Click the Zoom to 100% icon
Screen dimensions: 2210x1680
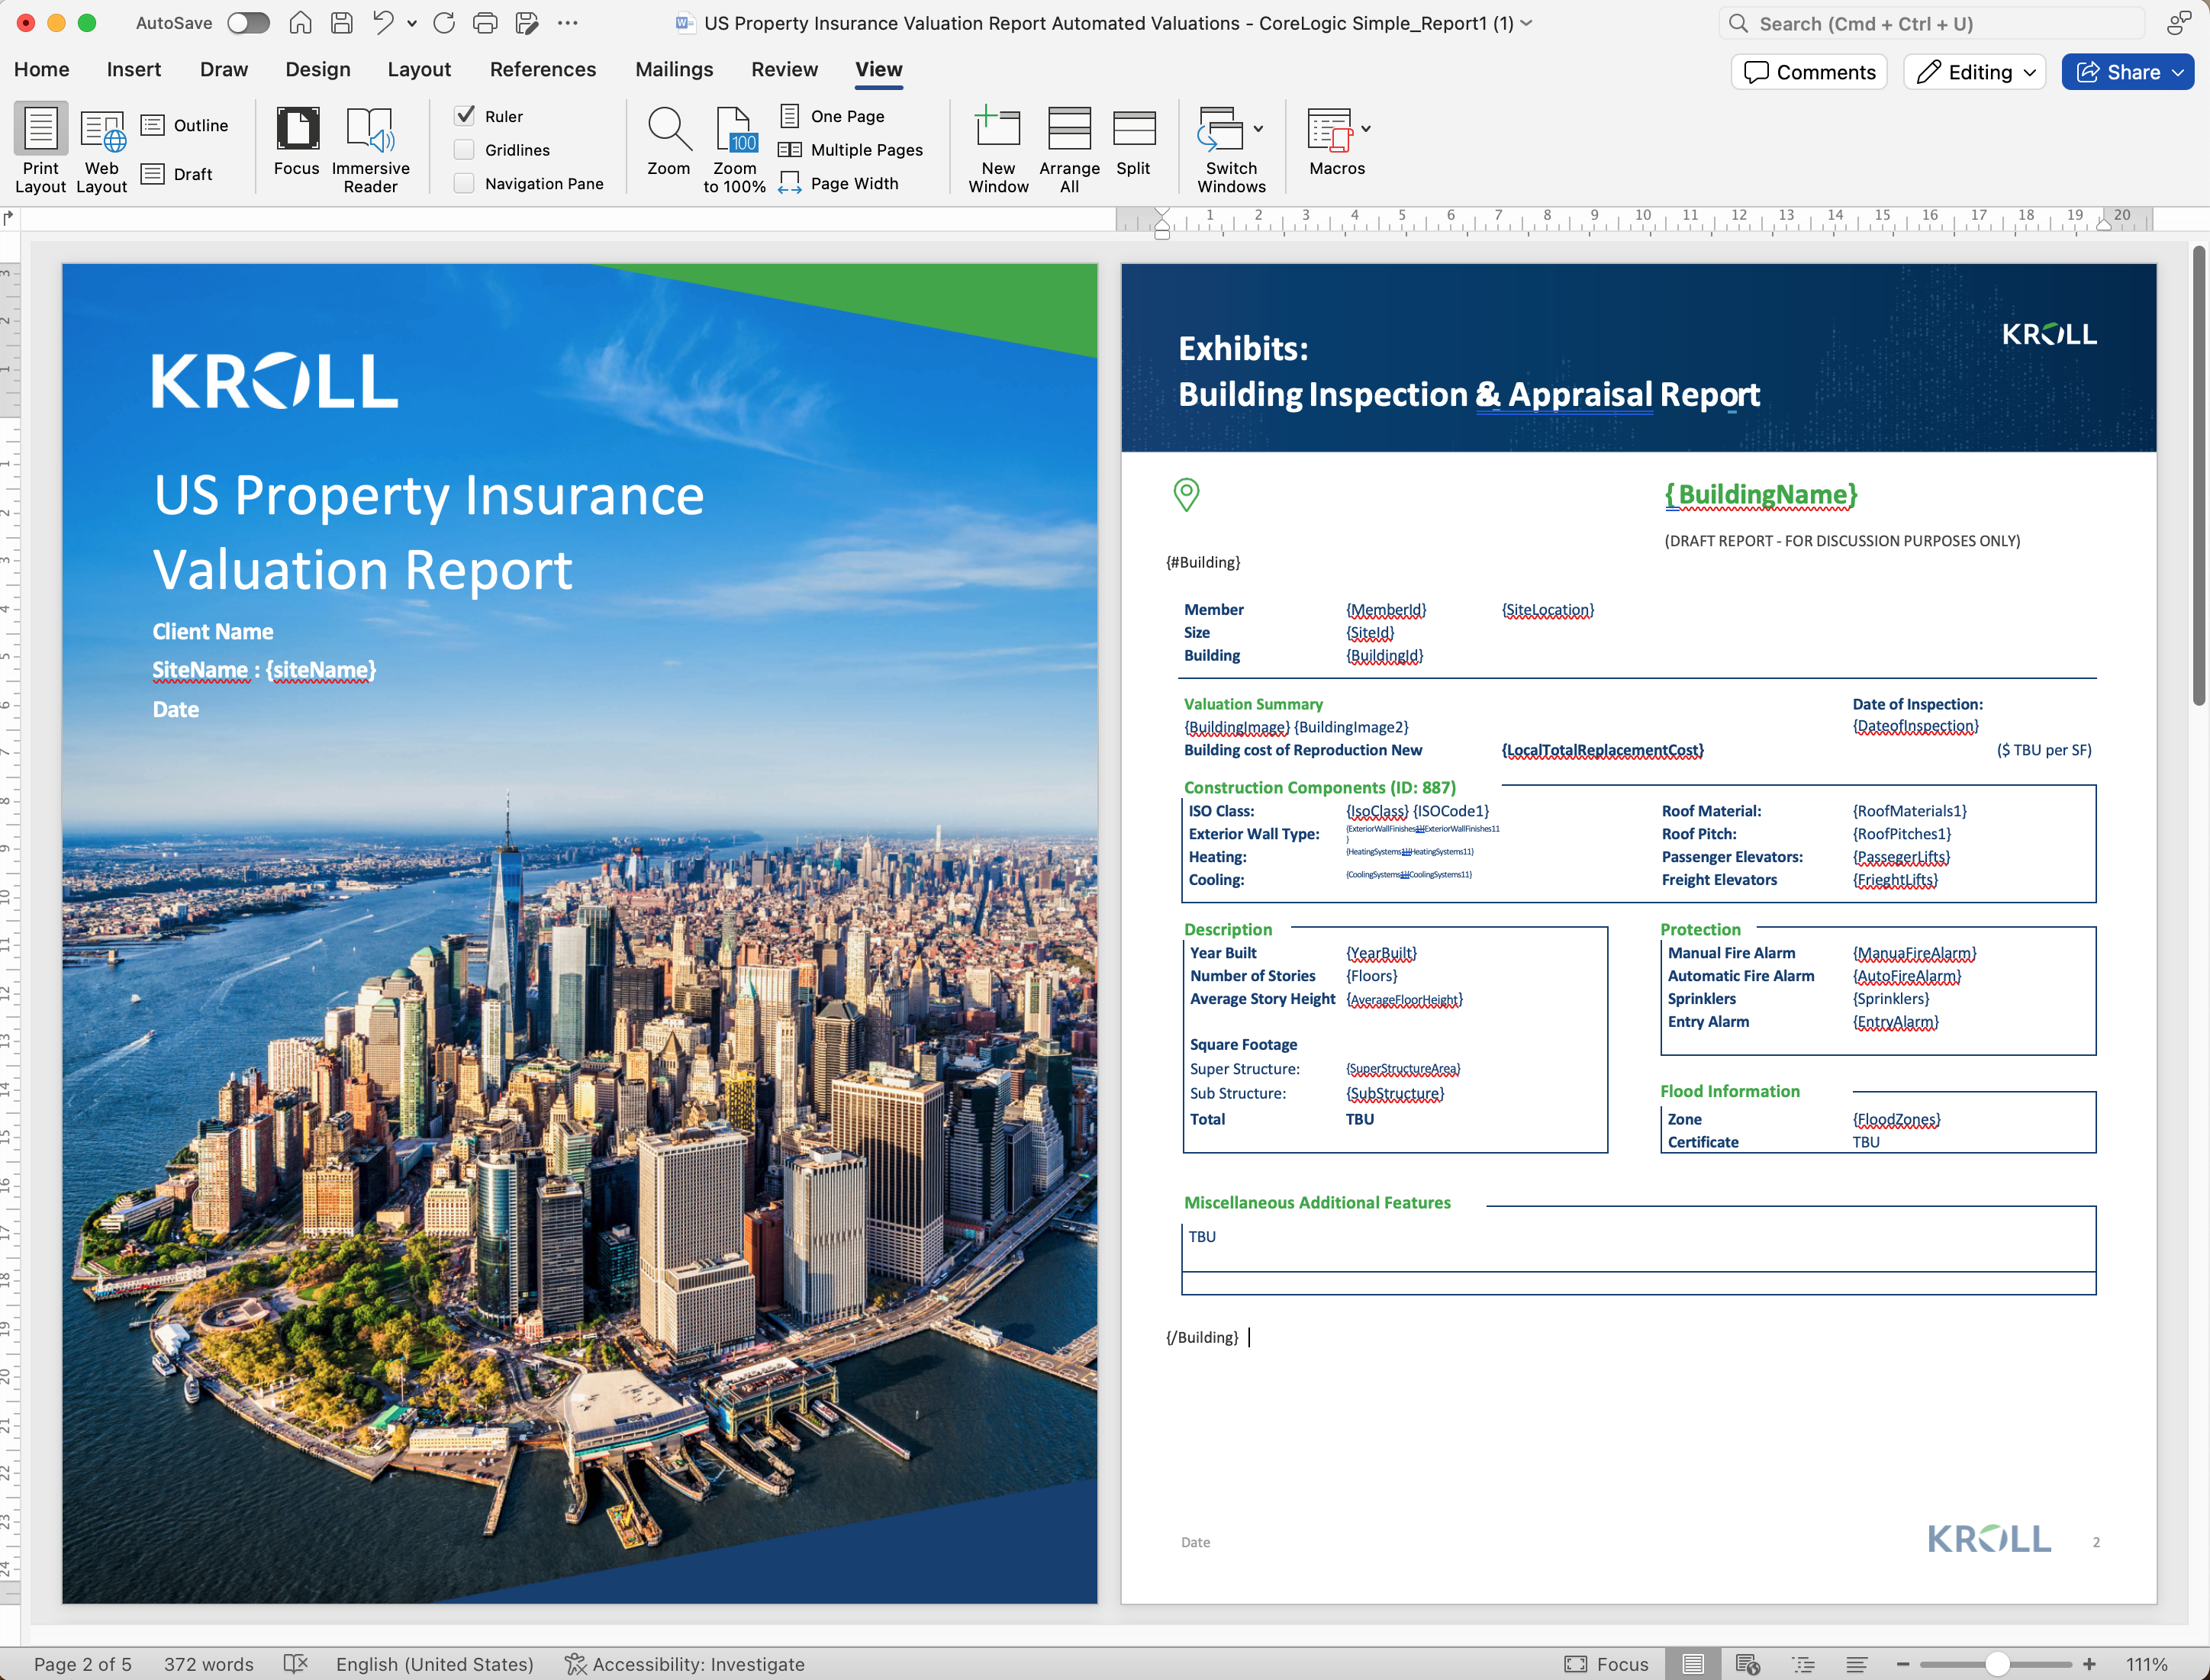(x=734, y=130)
